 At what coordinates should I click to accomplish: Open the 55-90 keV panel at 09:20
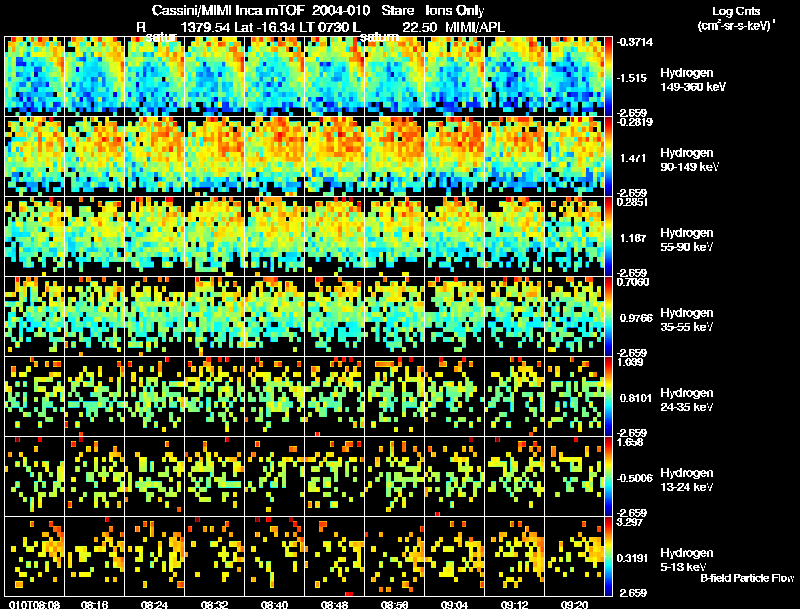pyautogui.click(x=574, y=236)
